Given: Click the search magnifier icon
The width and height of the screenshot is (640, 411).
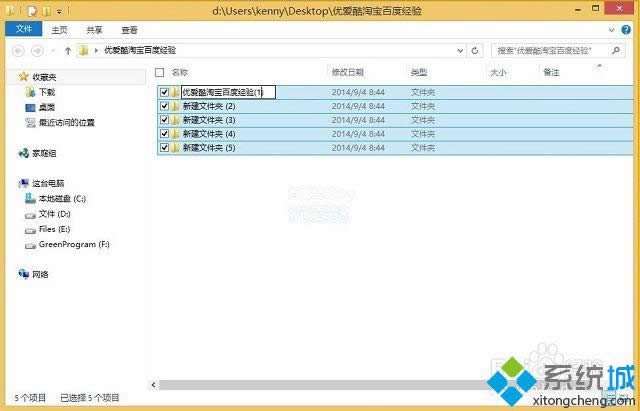Looking at the screenshot, I should pos(616,50).
